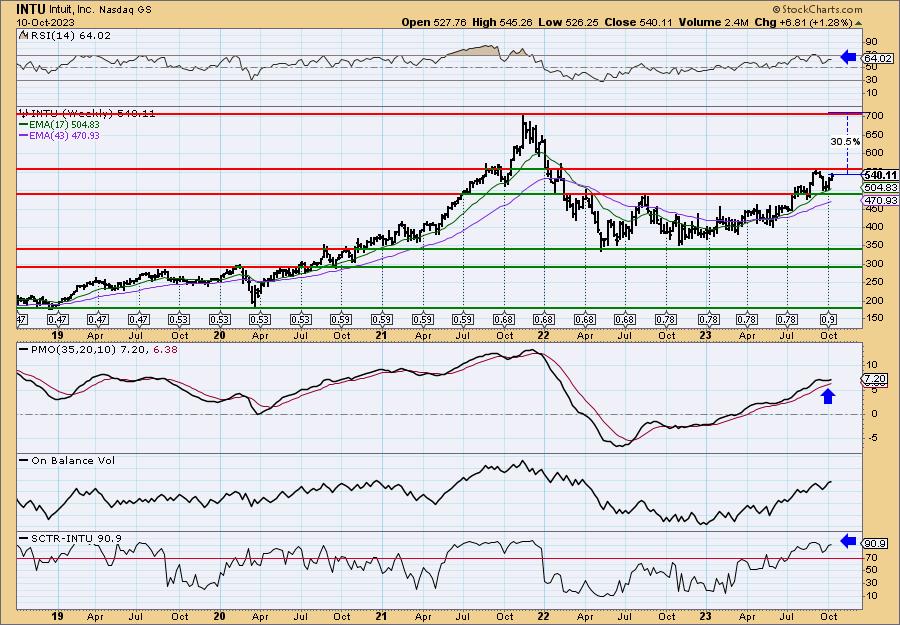Click the EMA(43) 470.93 legend text

65,135
